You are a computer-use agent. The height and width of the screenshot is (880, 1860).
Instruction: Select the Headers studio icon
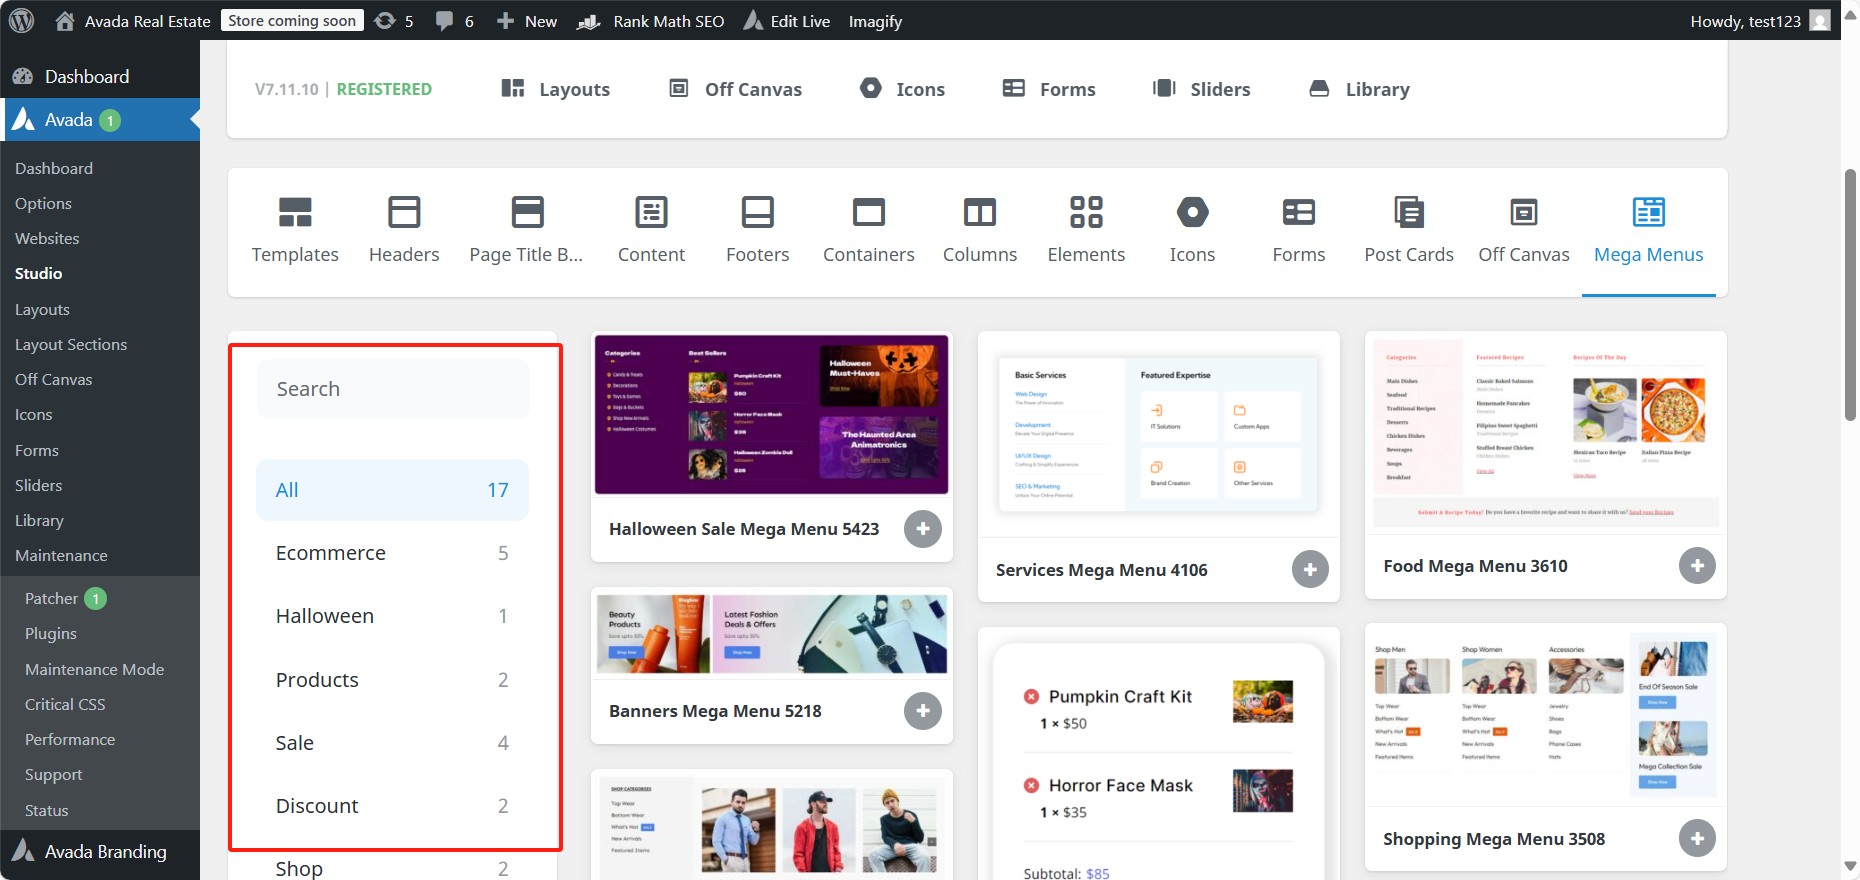coord(404,213)
